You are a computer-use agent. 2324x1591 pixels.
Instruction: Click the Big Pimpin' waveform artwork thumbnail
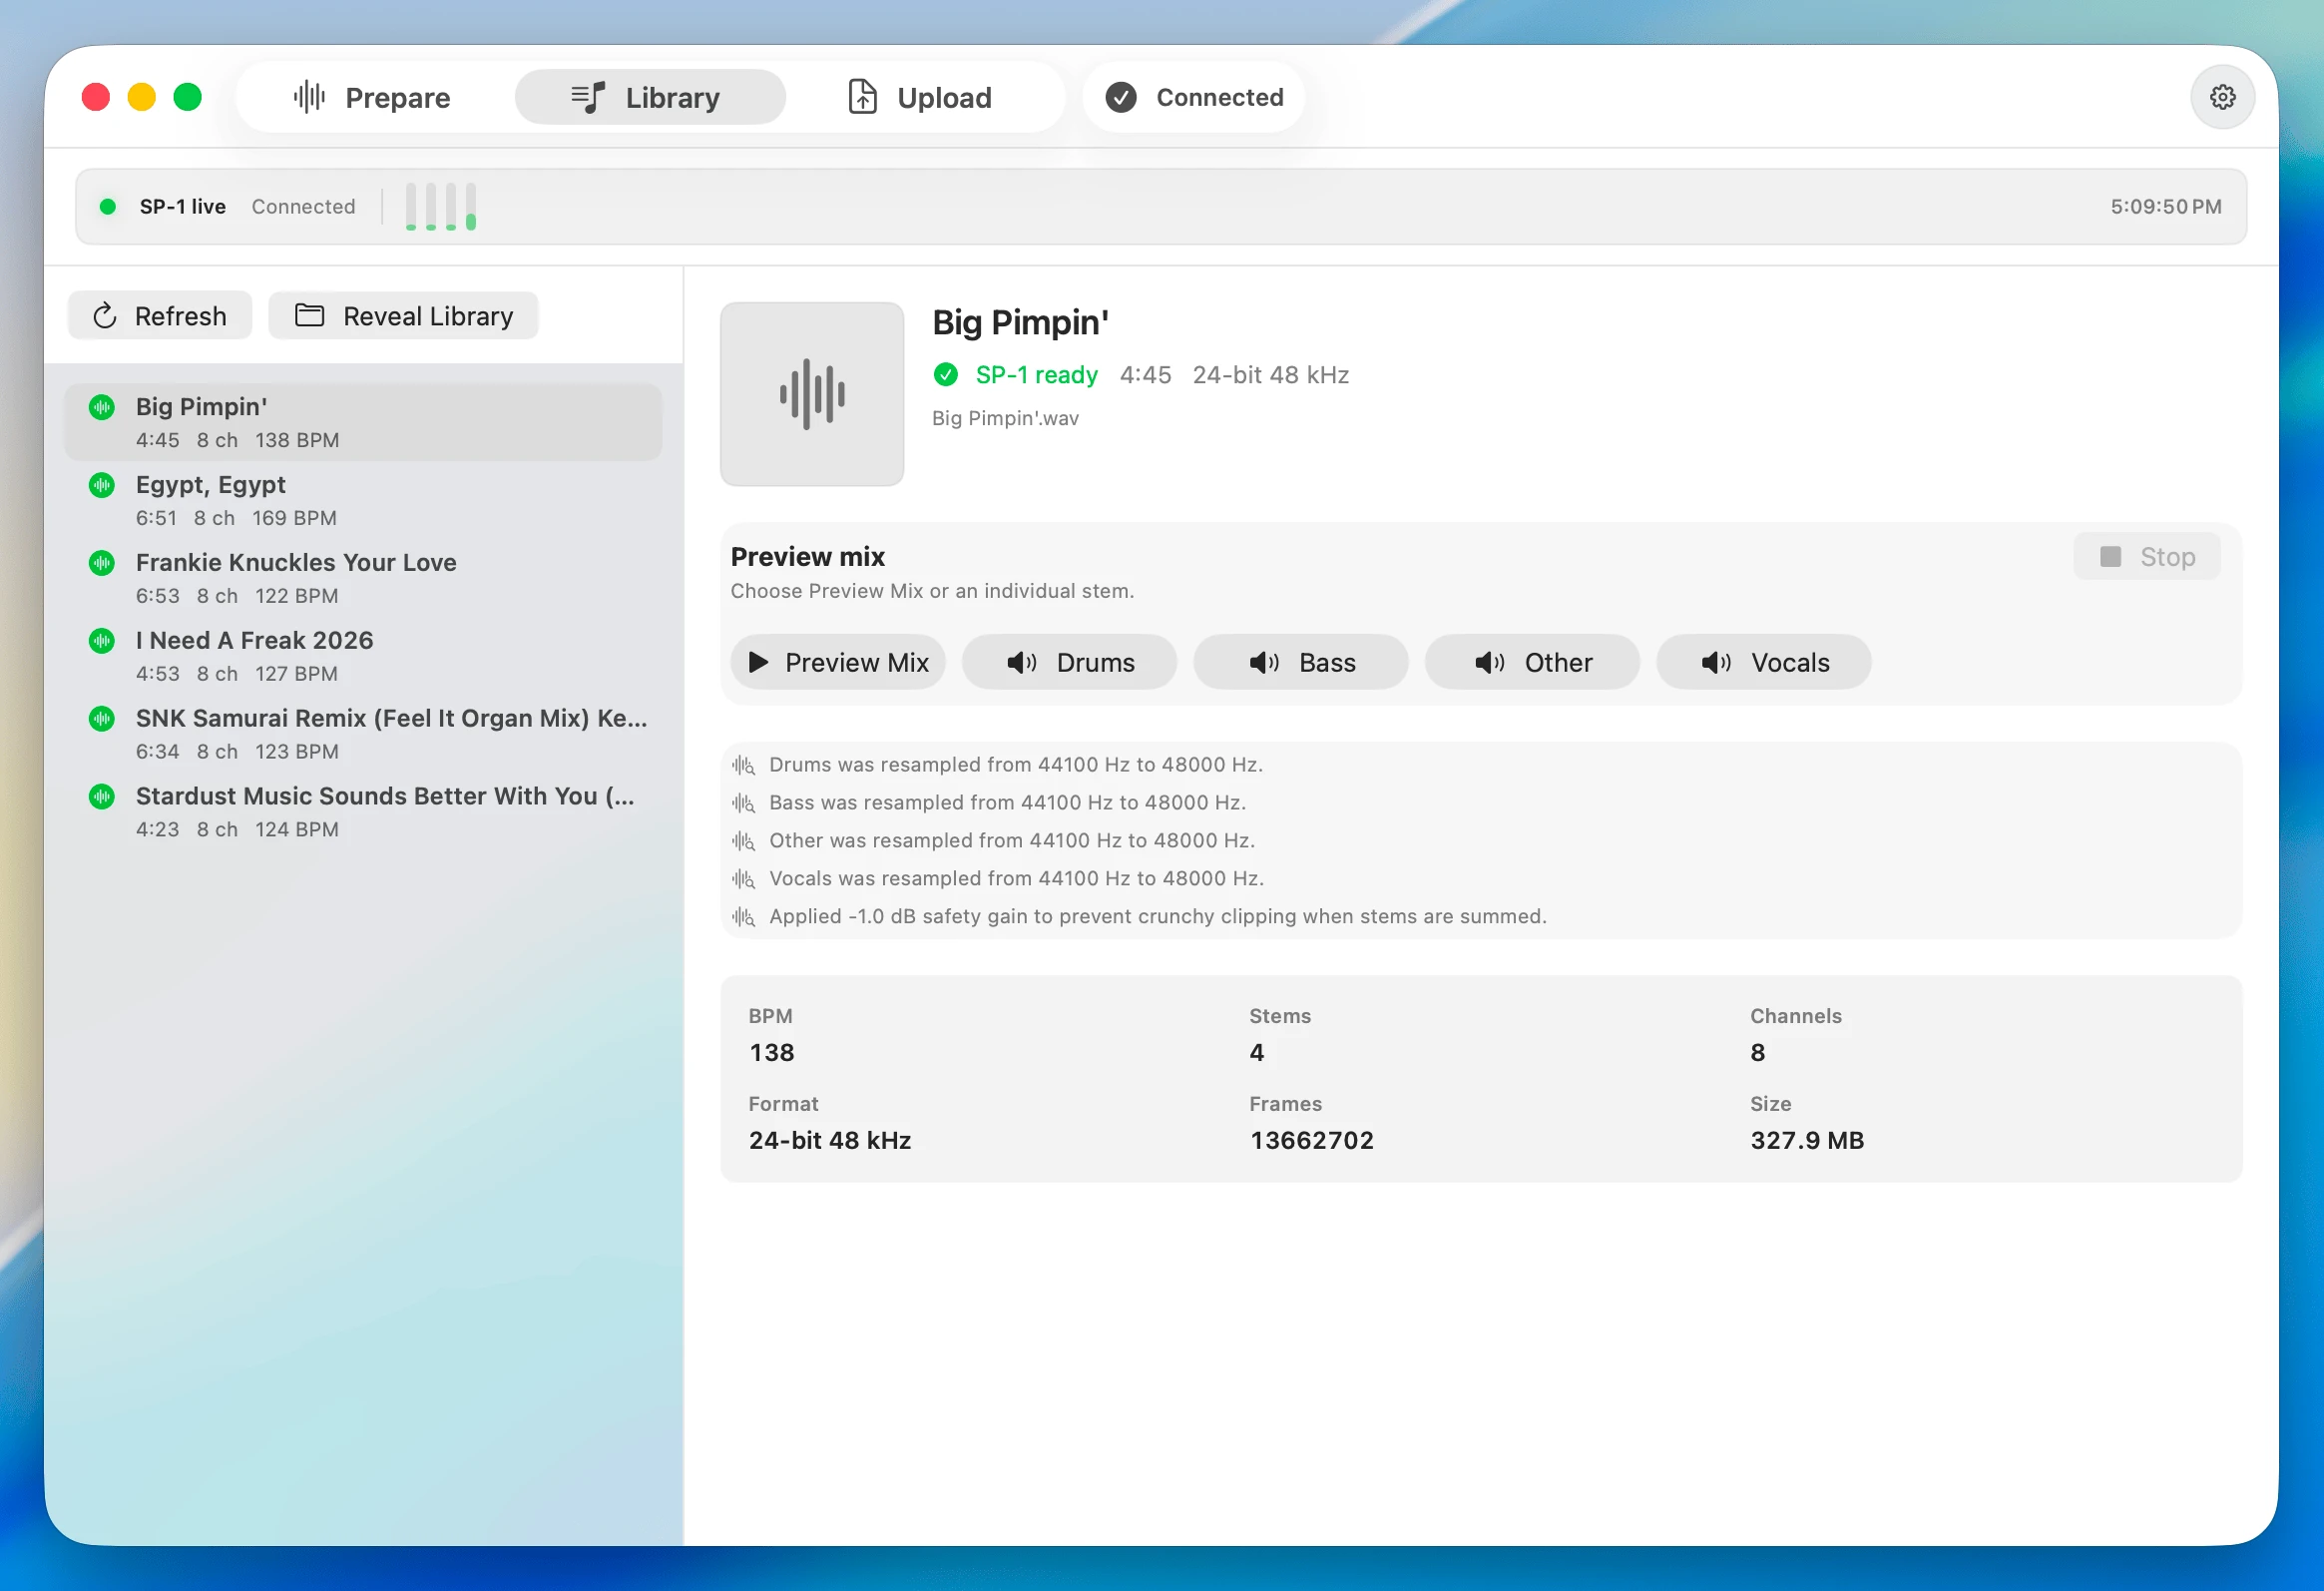812,394
